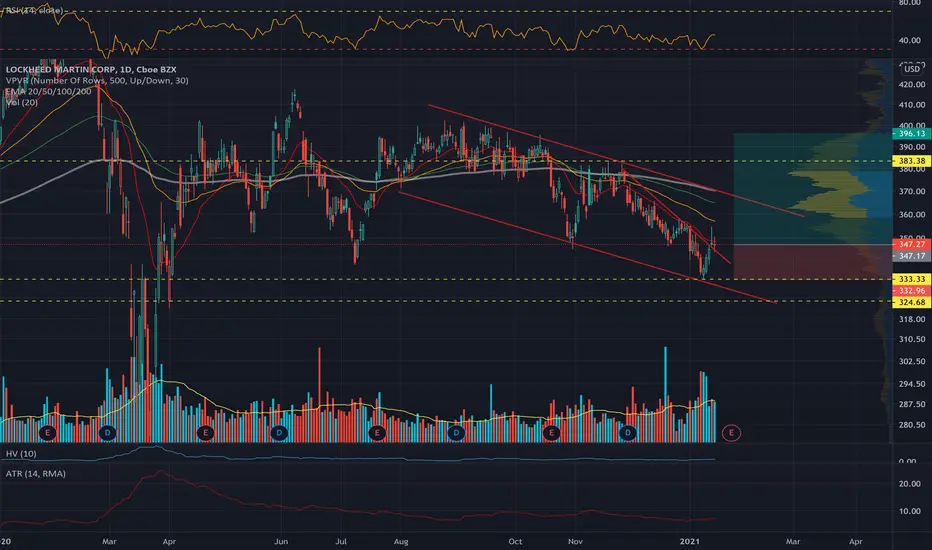Click the upcoming outlined earnings E marker after 2021
Screen dimensions: 932x550
731,433
